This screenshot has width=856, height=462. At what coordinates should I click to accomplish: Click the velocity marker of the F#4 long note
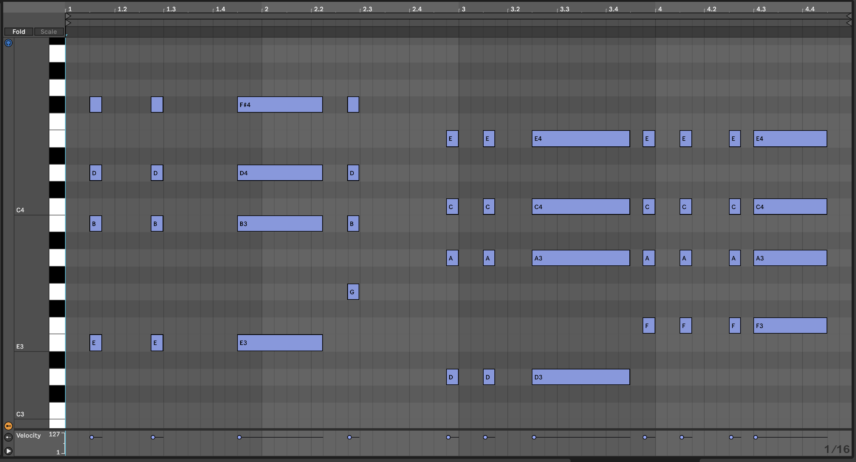[239, 437]
